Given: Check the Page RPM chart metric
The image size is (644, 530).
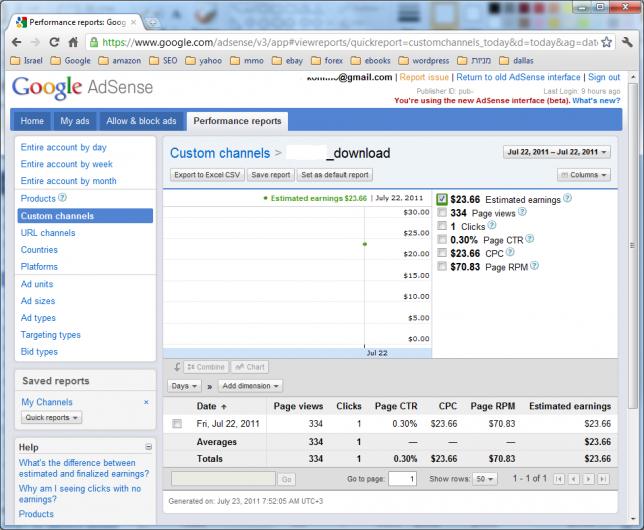Looking at the screenshot, I should coord(442,266).
